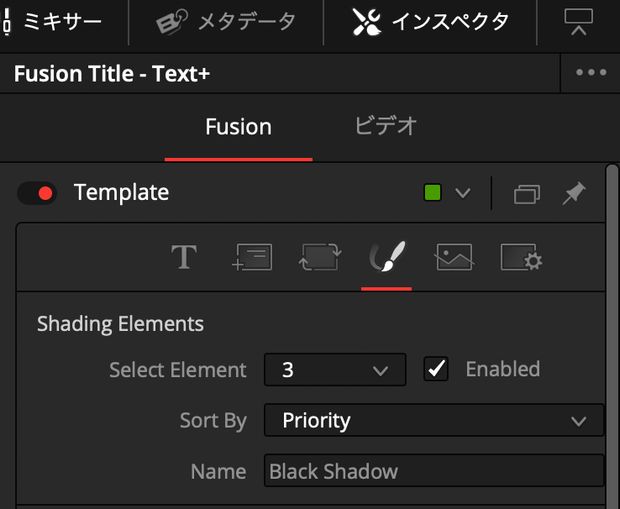Open the Image tab icon
620x509 pixels.
[454, 257]
